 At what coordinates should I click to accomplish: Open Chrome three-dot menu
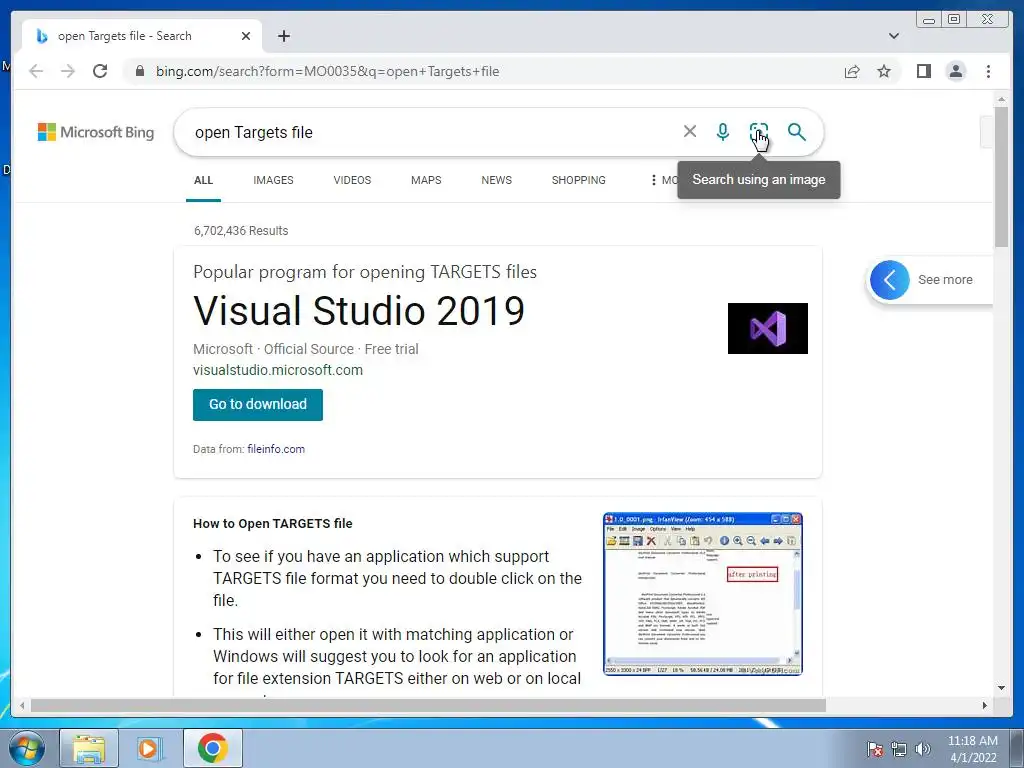988,71
